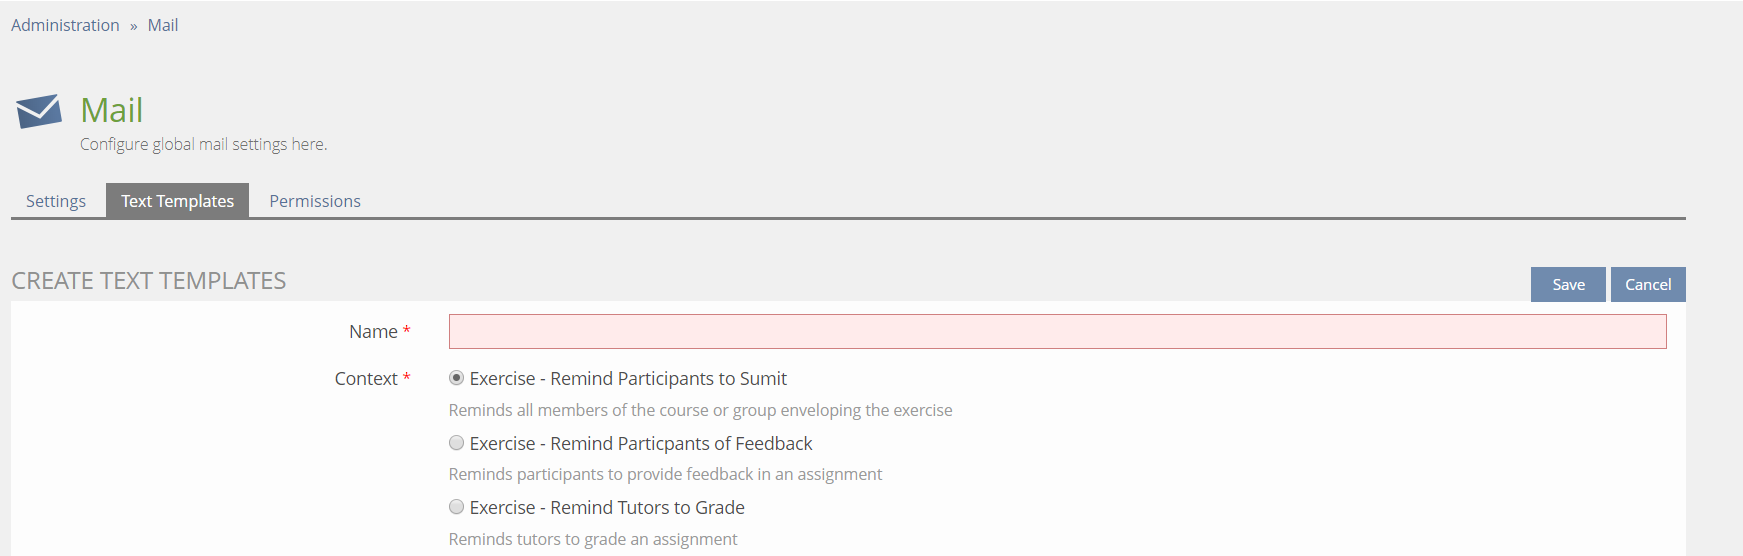Open the Permissions tab

(x=315, y=201)
